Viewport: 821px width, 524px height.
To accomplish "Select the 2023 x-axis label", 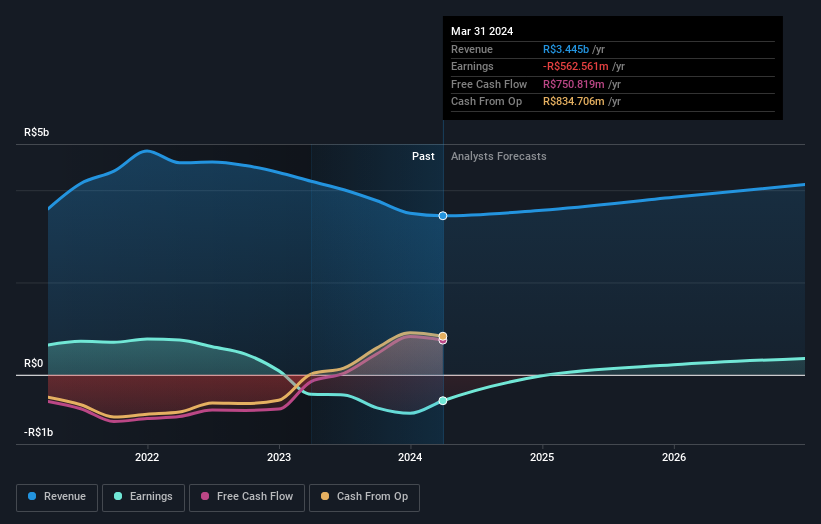I will [279, 457].
